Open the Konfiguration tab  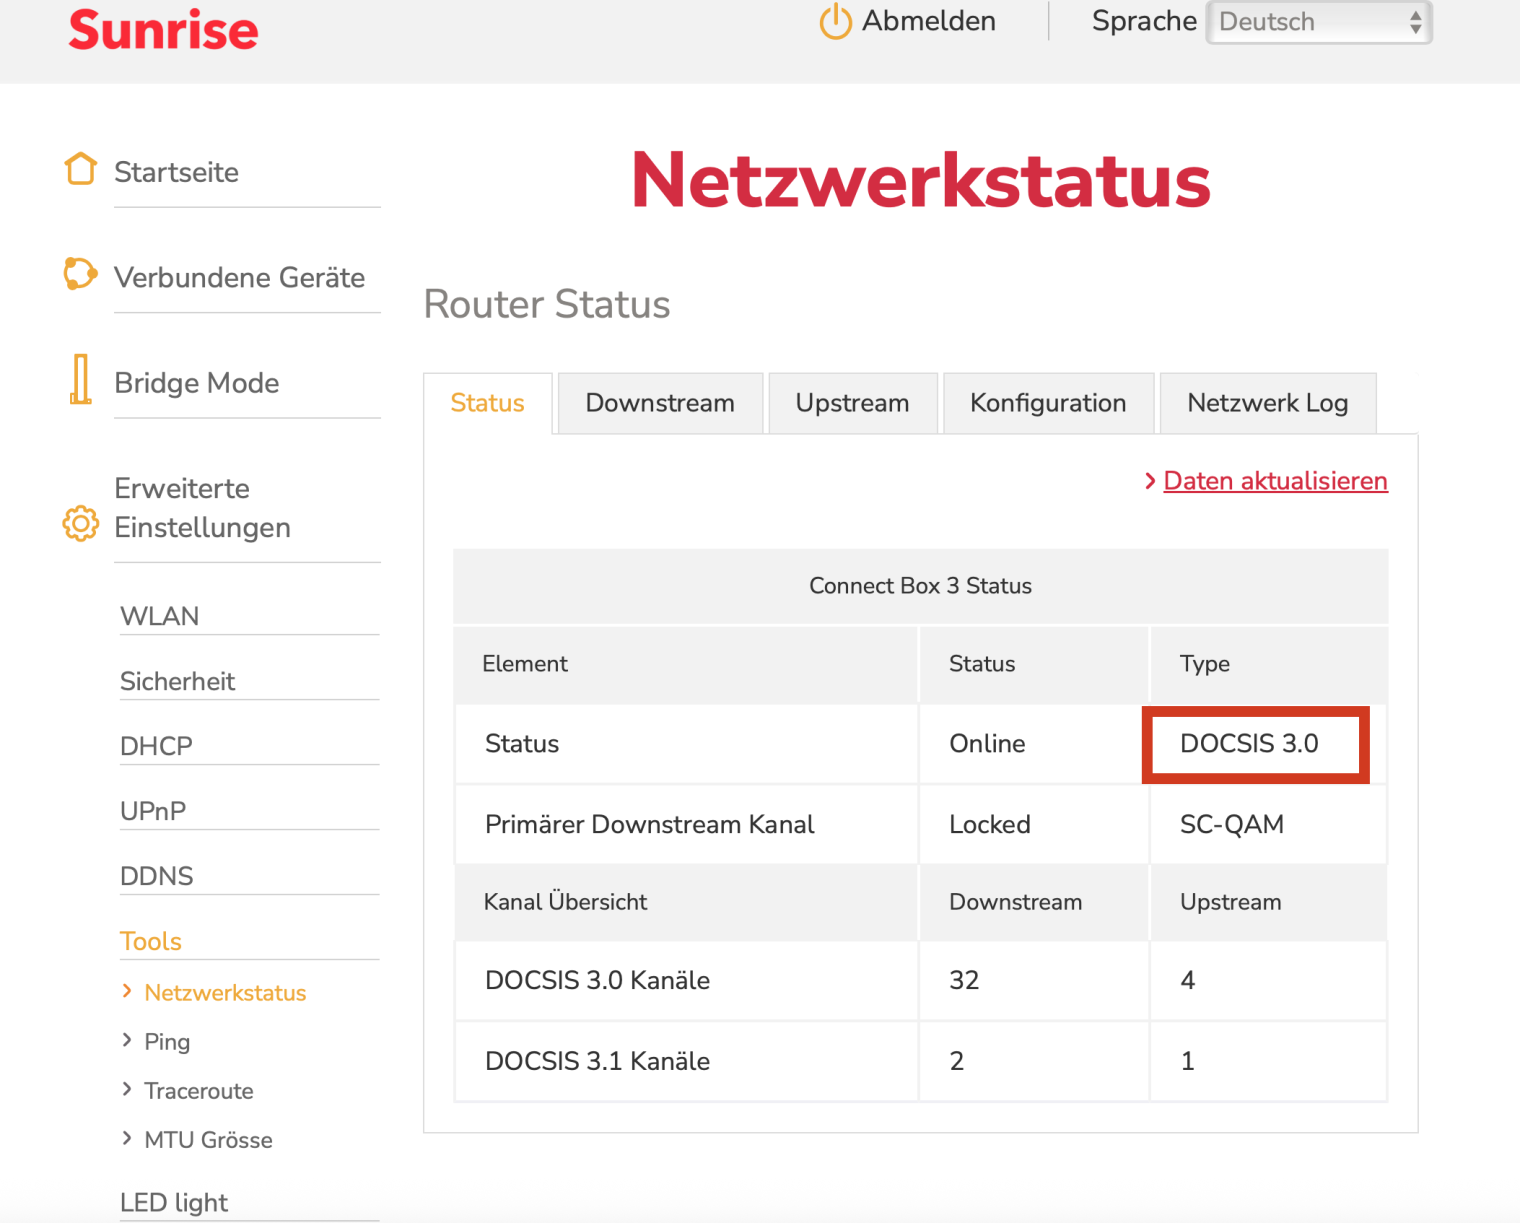click(1048, 403)
